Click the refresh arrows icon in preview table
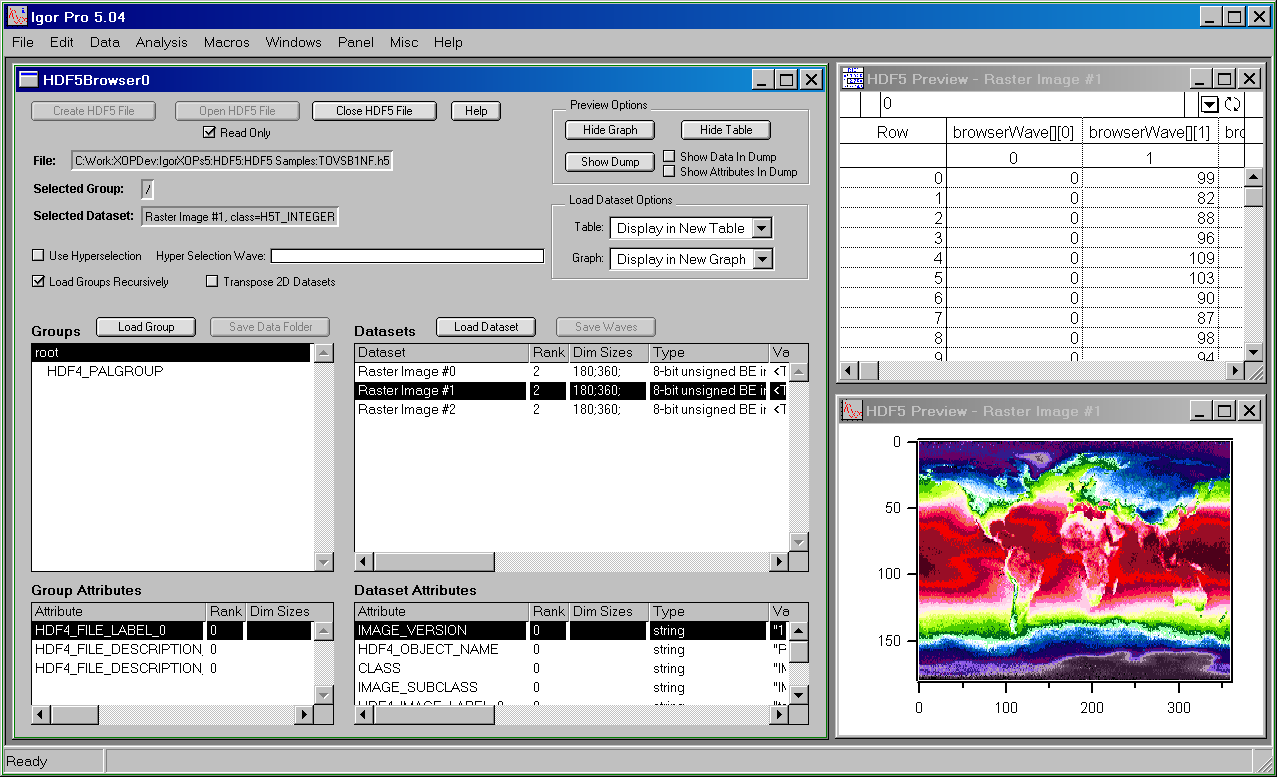 click(1231, 104)
